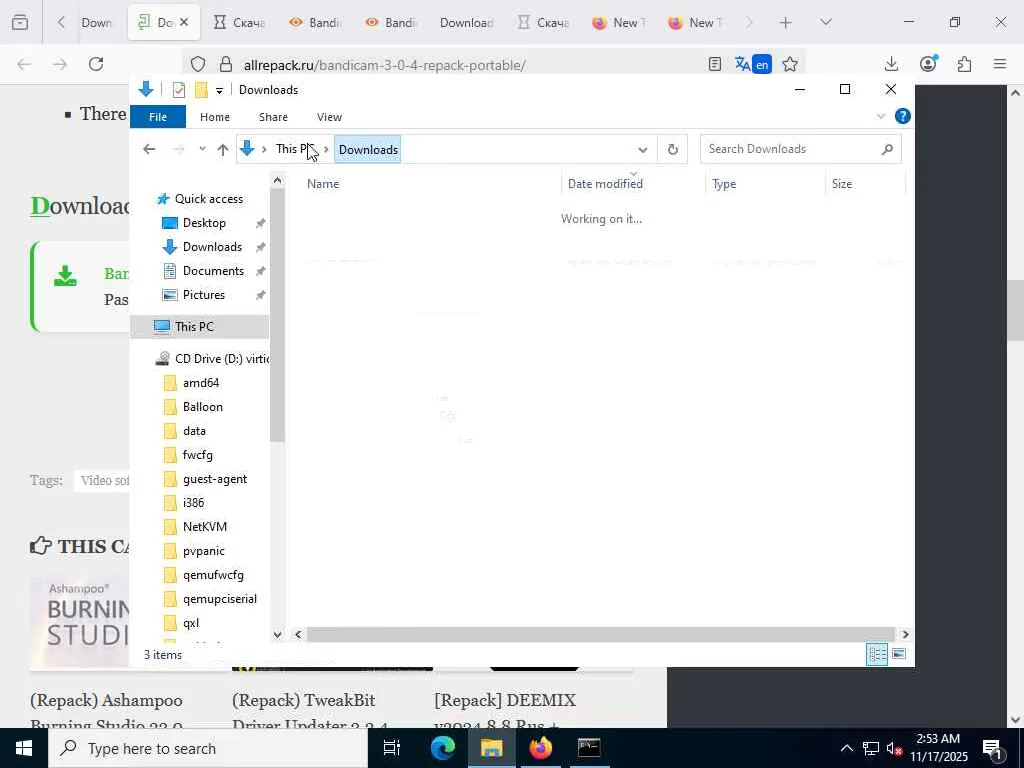The height and width of the screenshot is (768, 1024).
Task: Open the View ribbon tab
Action: [x=329, y=117]
